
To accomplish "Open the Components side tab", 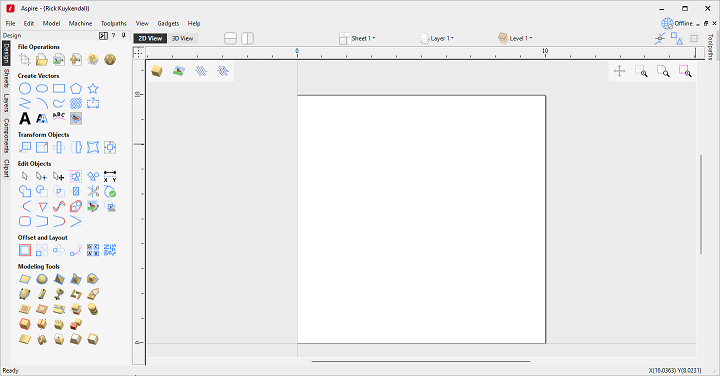I will pos(6,136).
